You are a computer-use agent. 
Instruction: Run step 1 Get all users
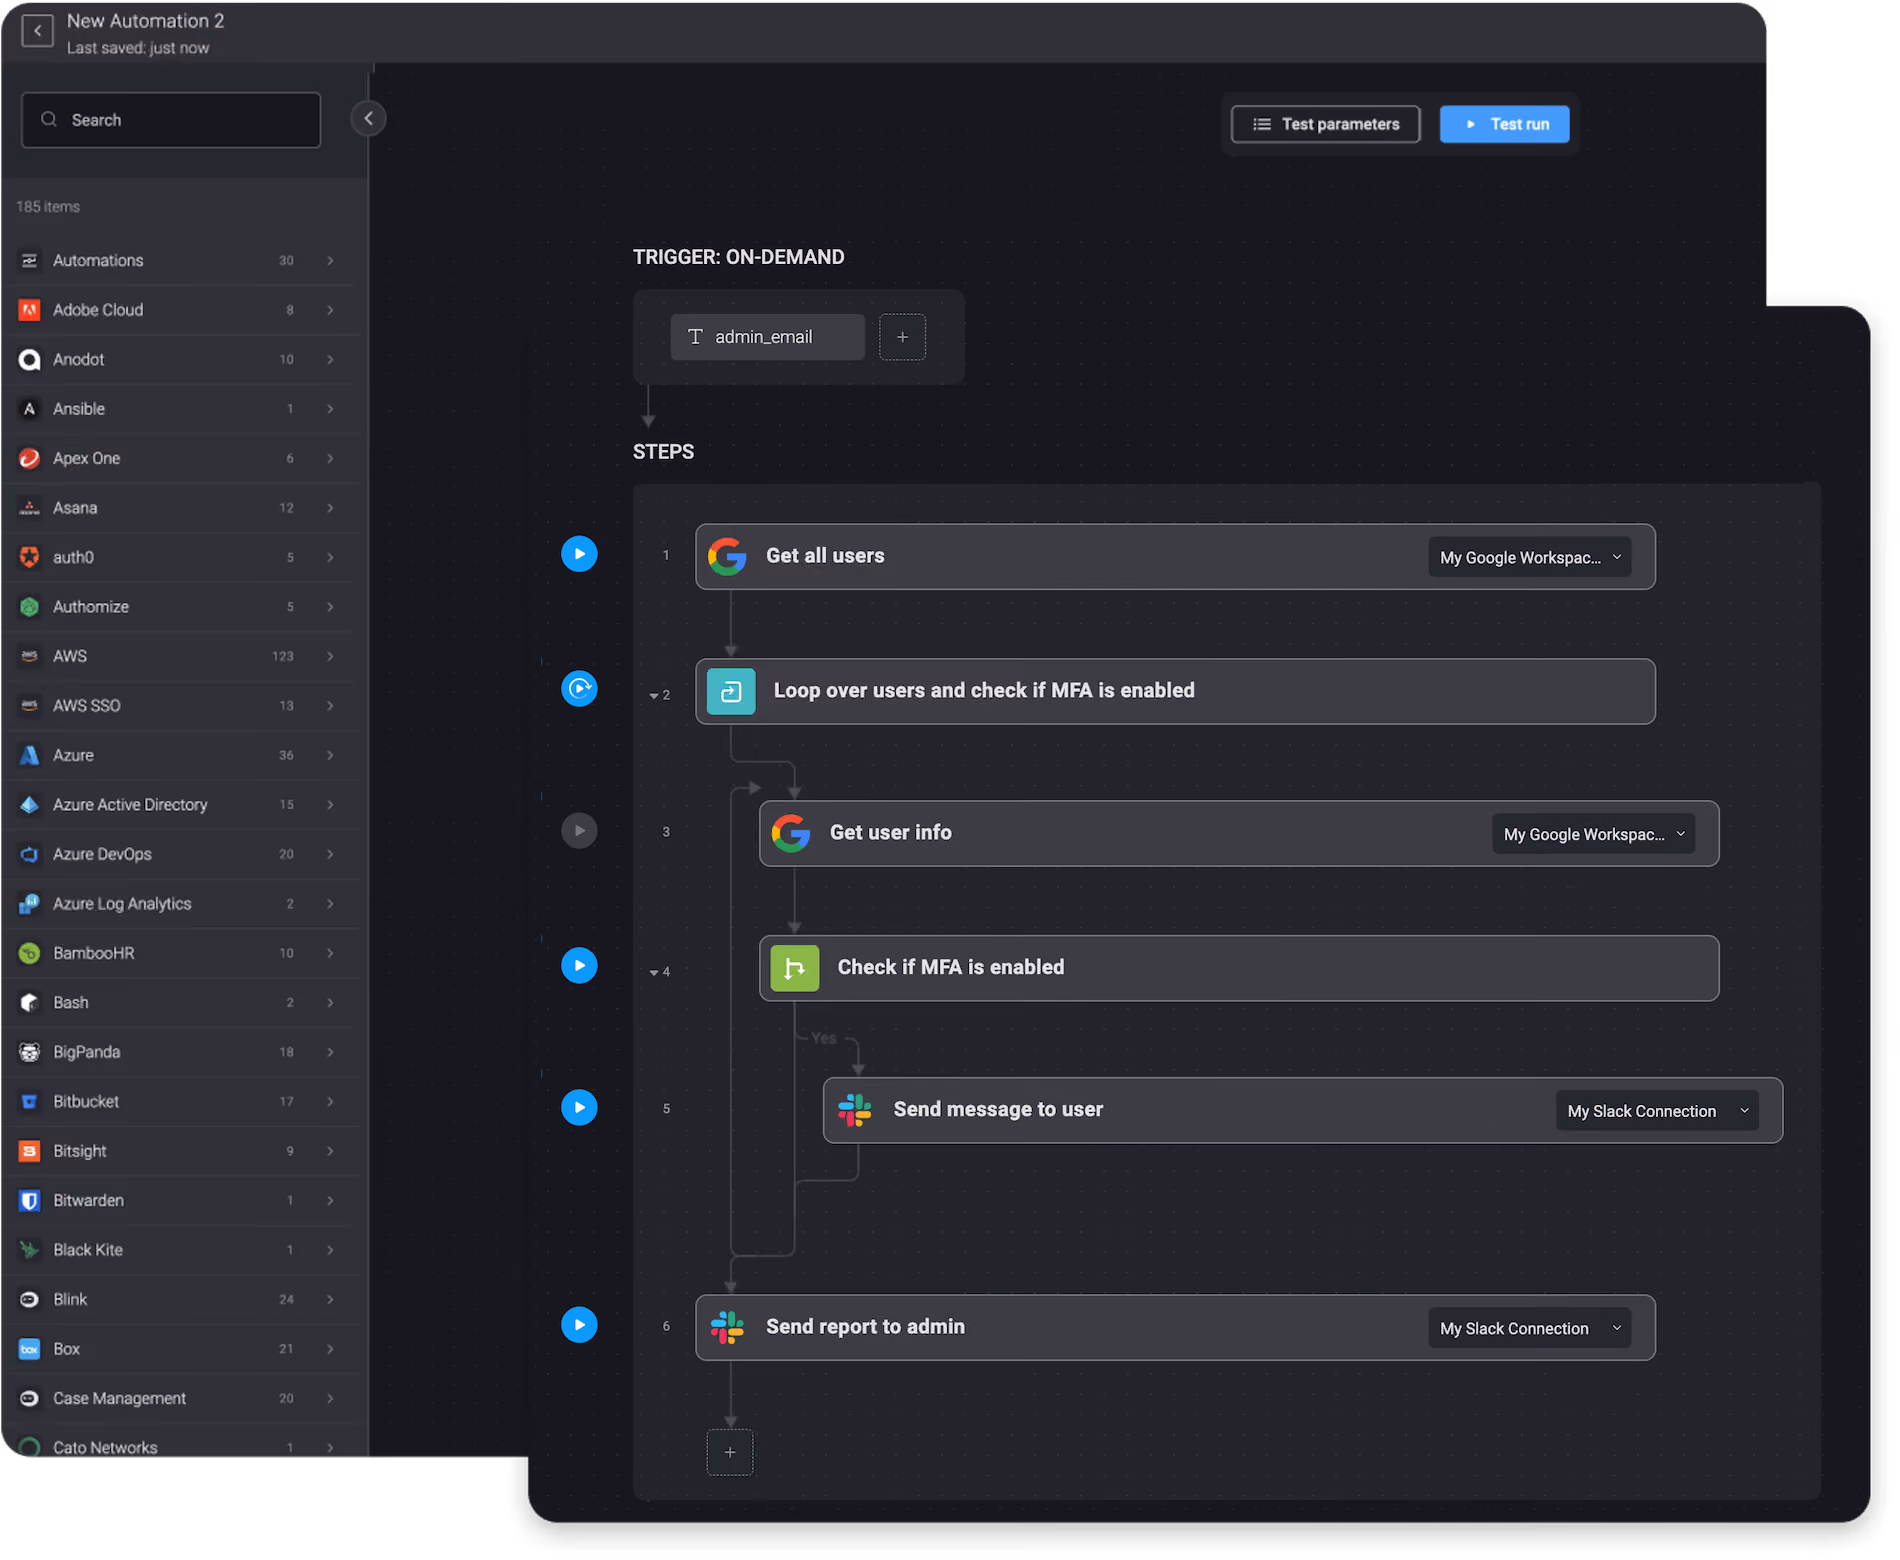coord(579,554)
